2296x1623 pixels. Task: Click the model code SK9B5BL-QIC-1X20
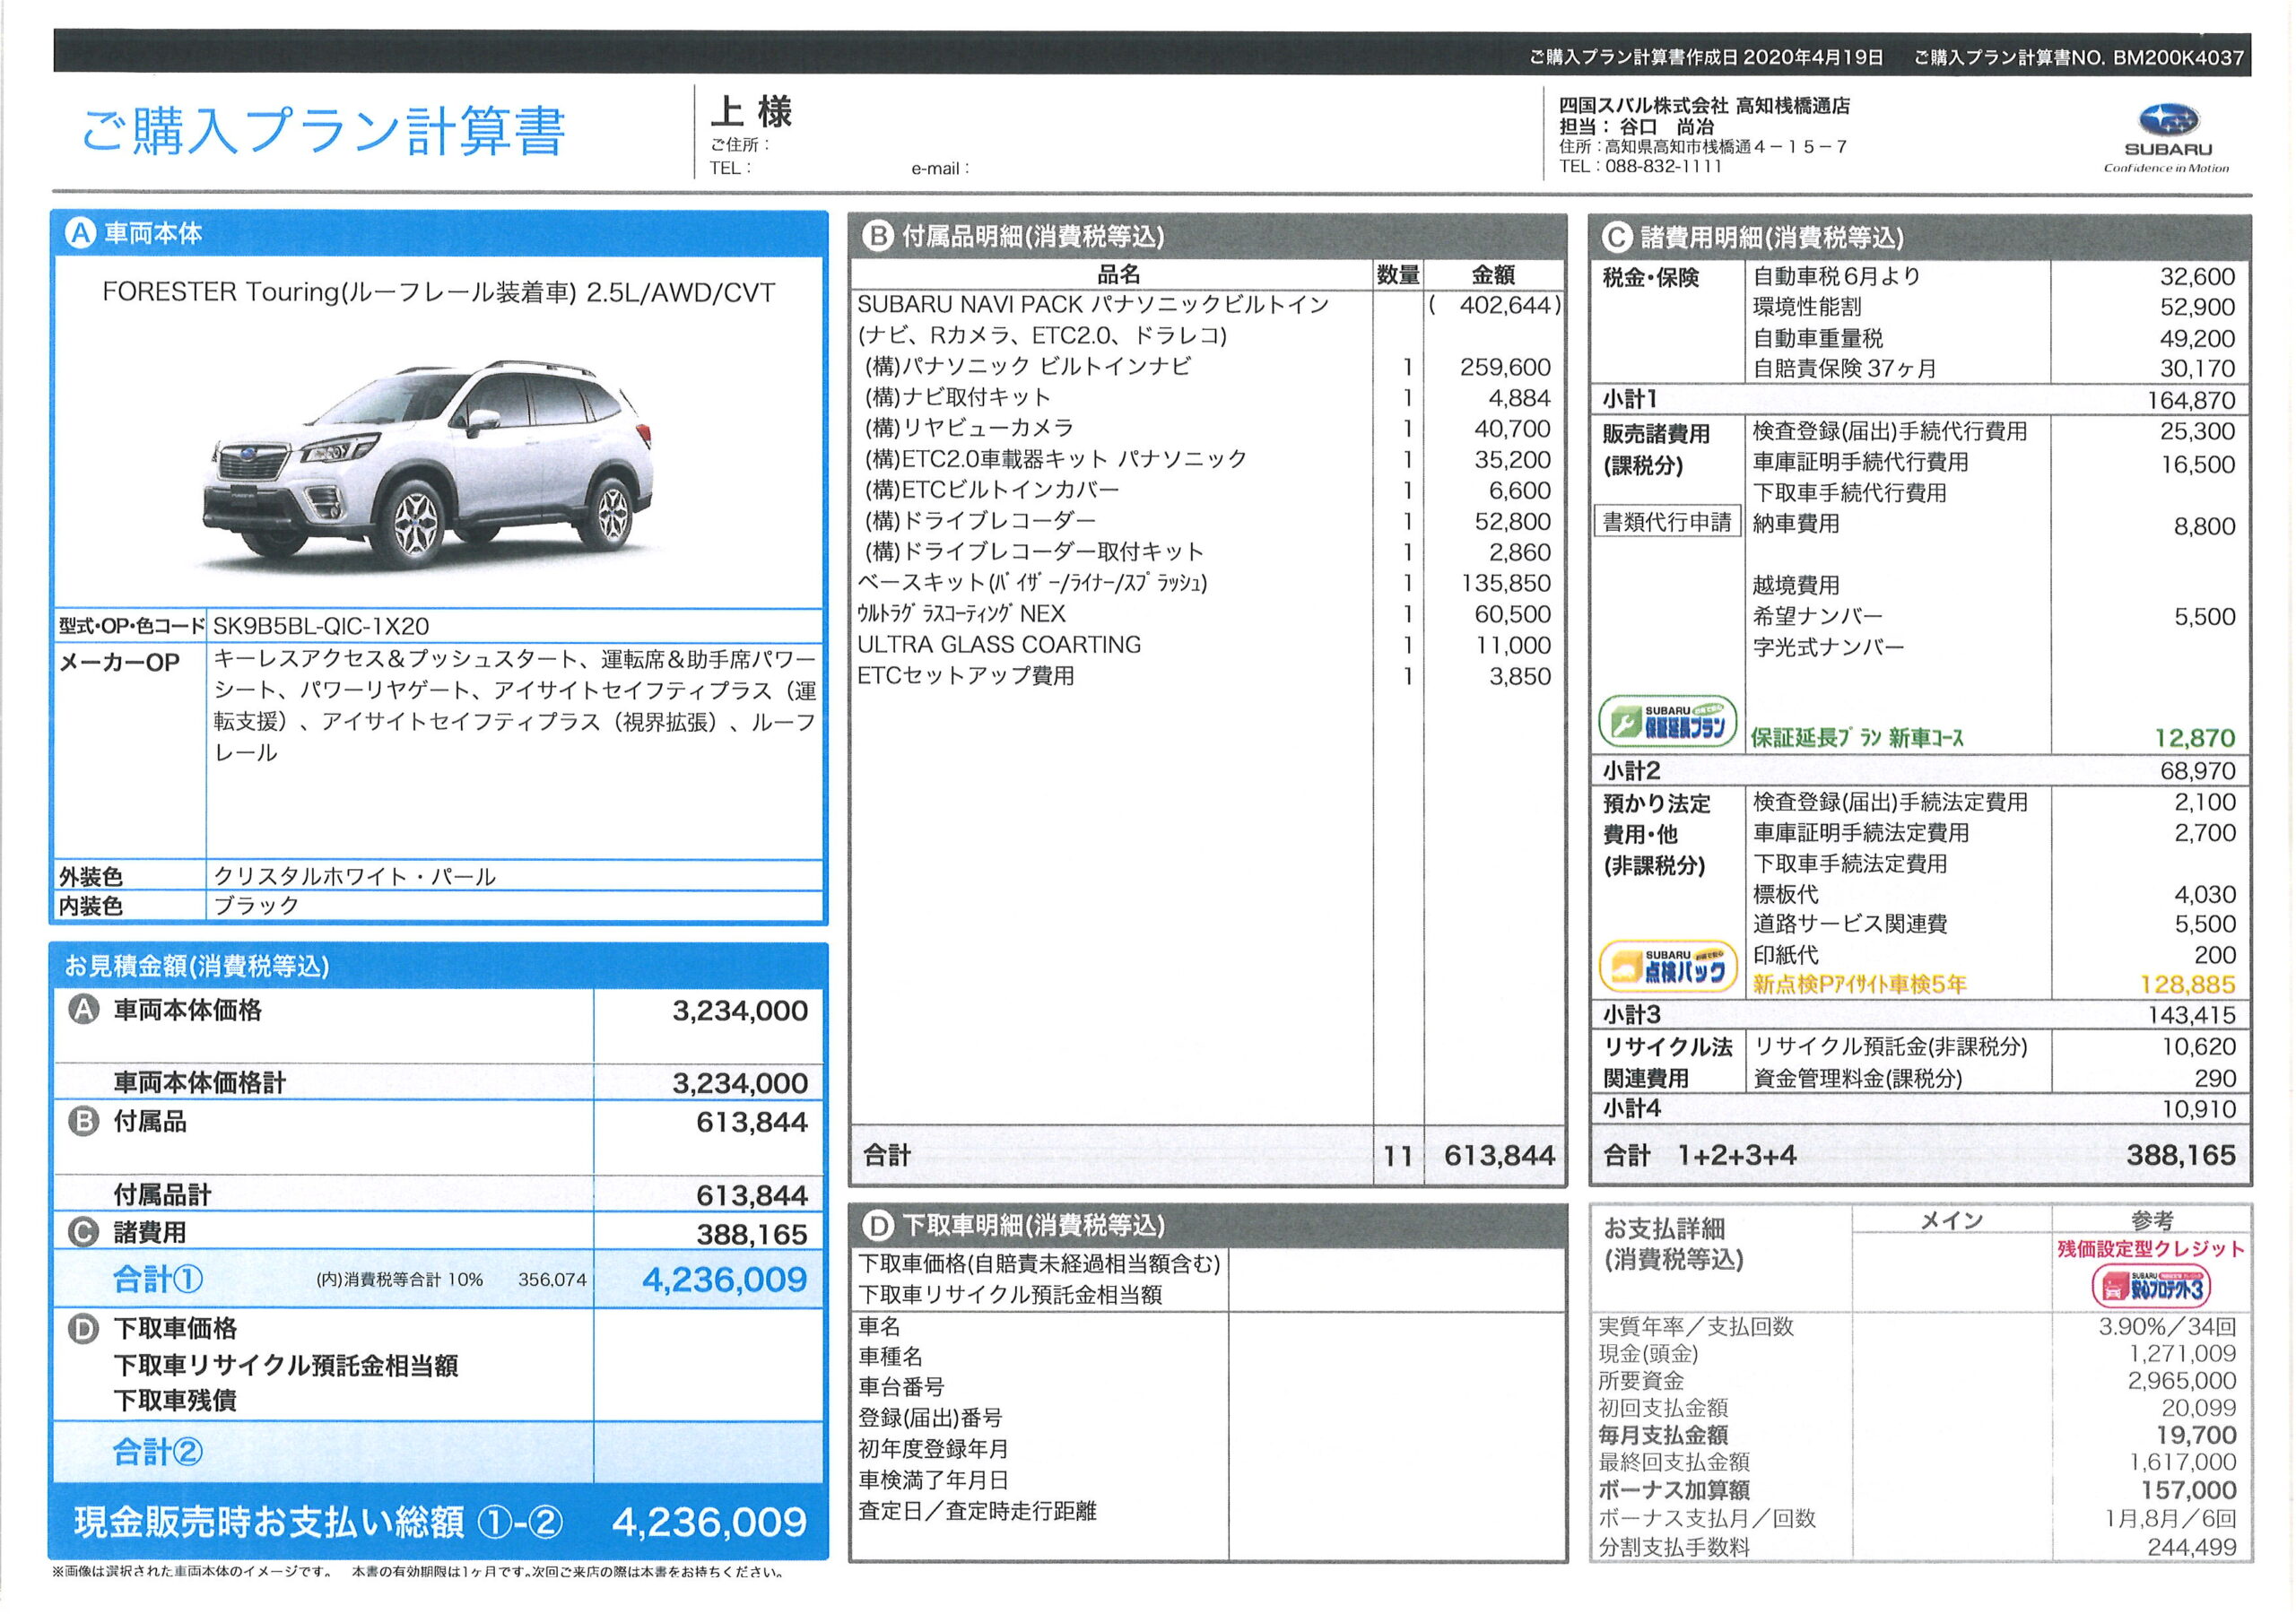click(321, 626)
